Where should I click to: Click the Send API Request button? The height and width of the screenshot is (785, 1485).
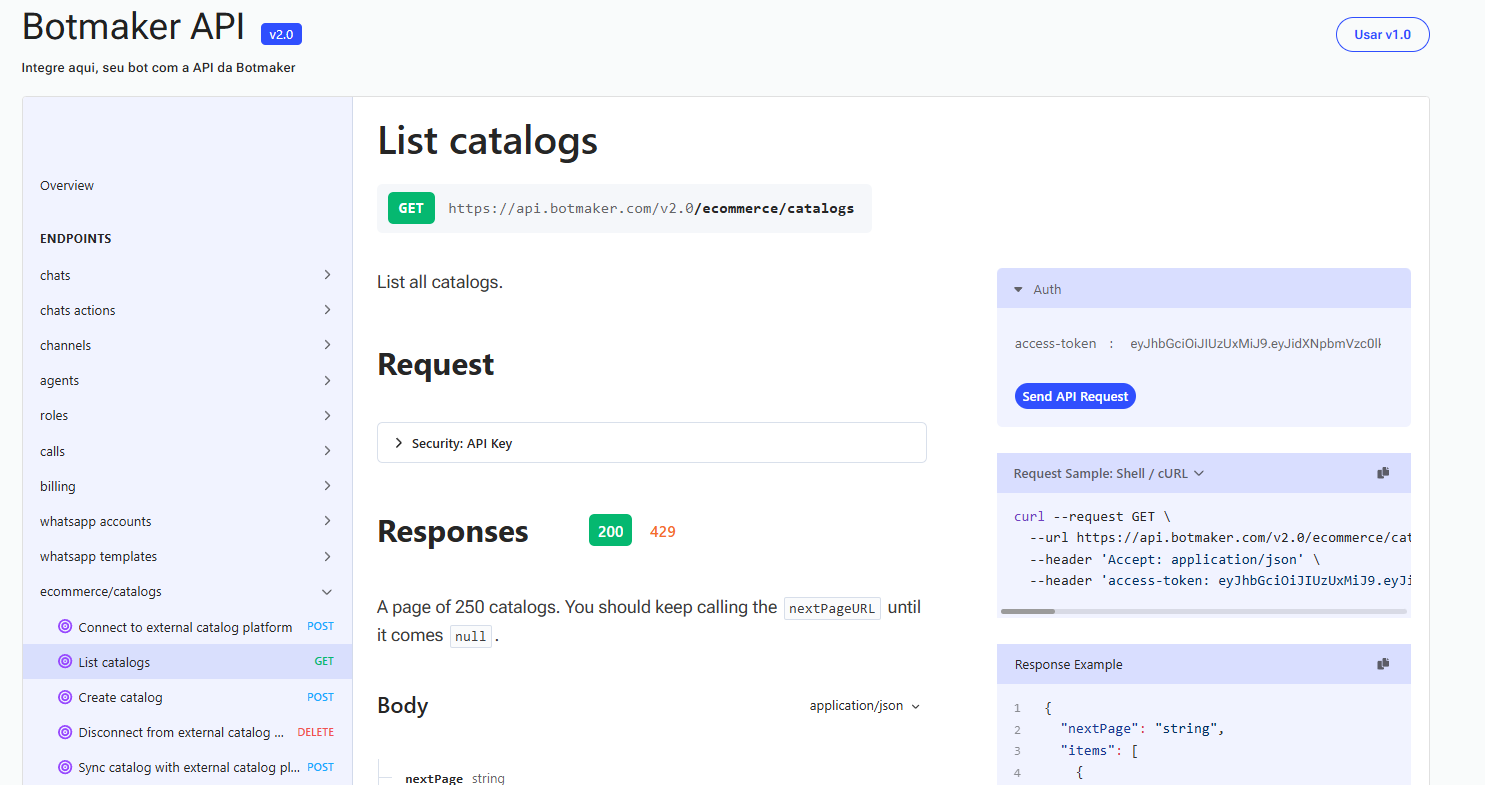point(1075,396)
